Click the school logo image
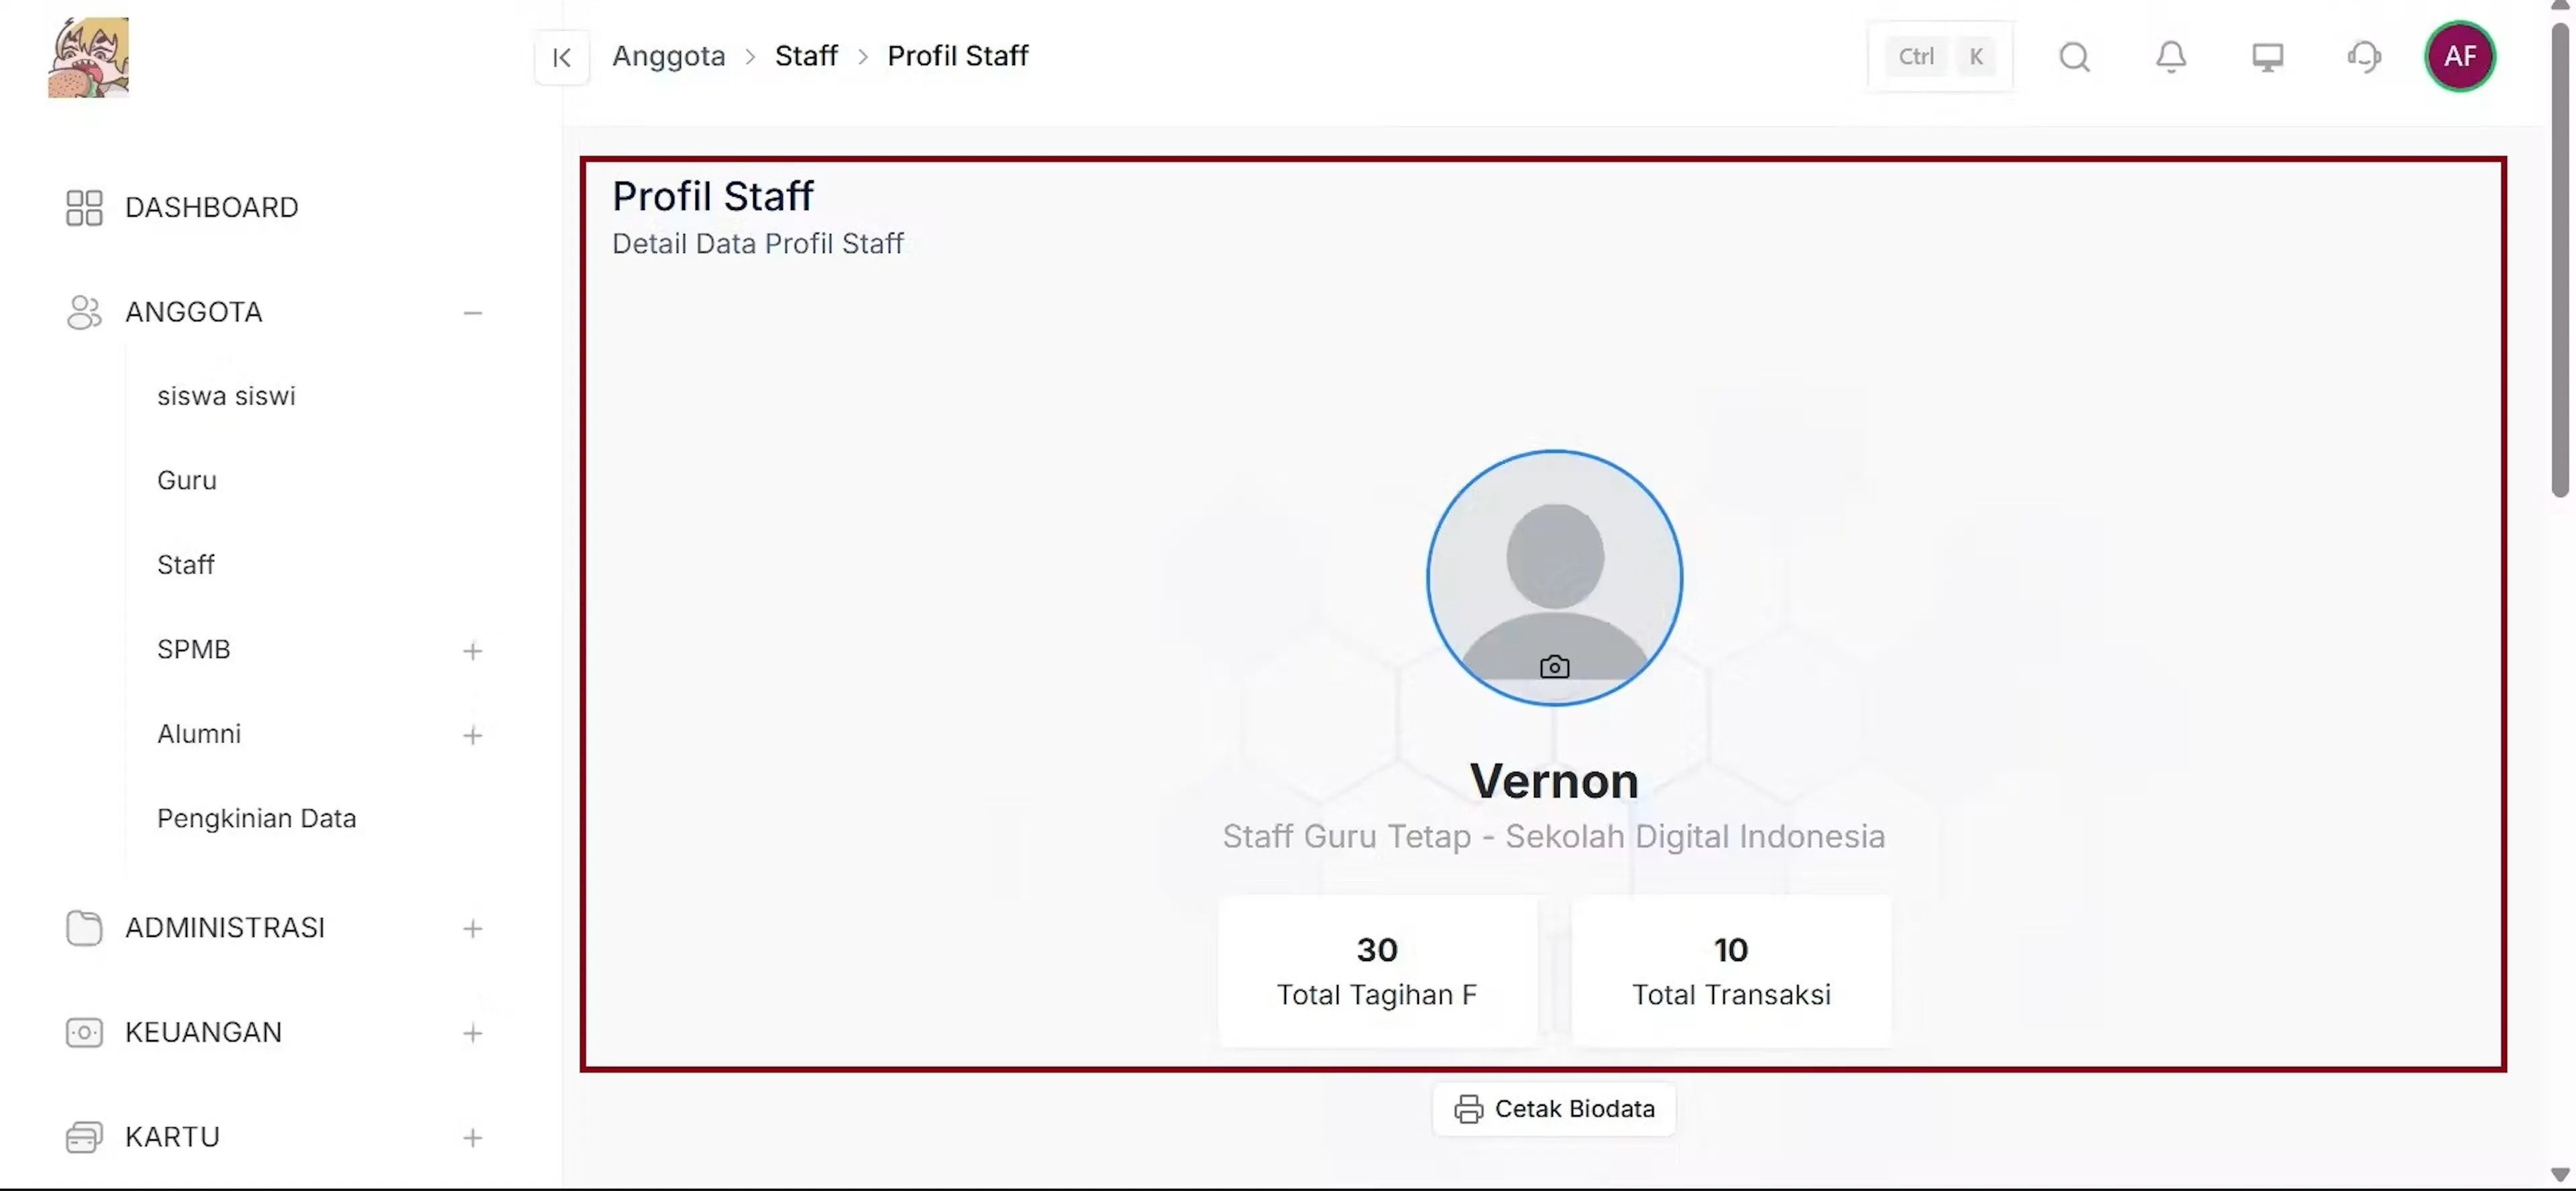 [88, 57]
